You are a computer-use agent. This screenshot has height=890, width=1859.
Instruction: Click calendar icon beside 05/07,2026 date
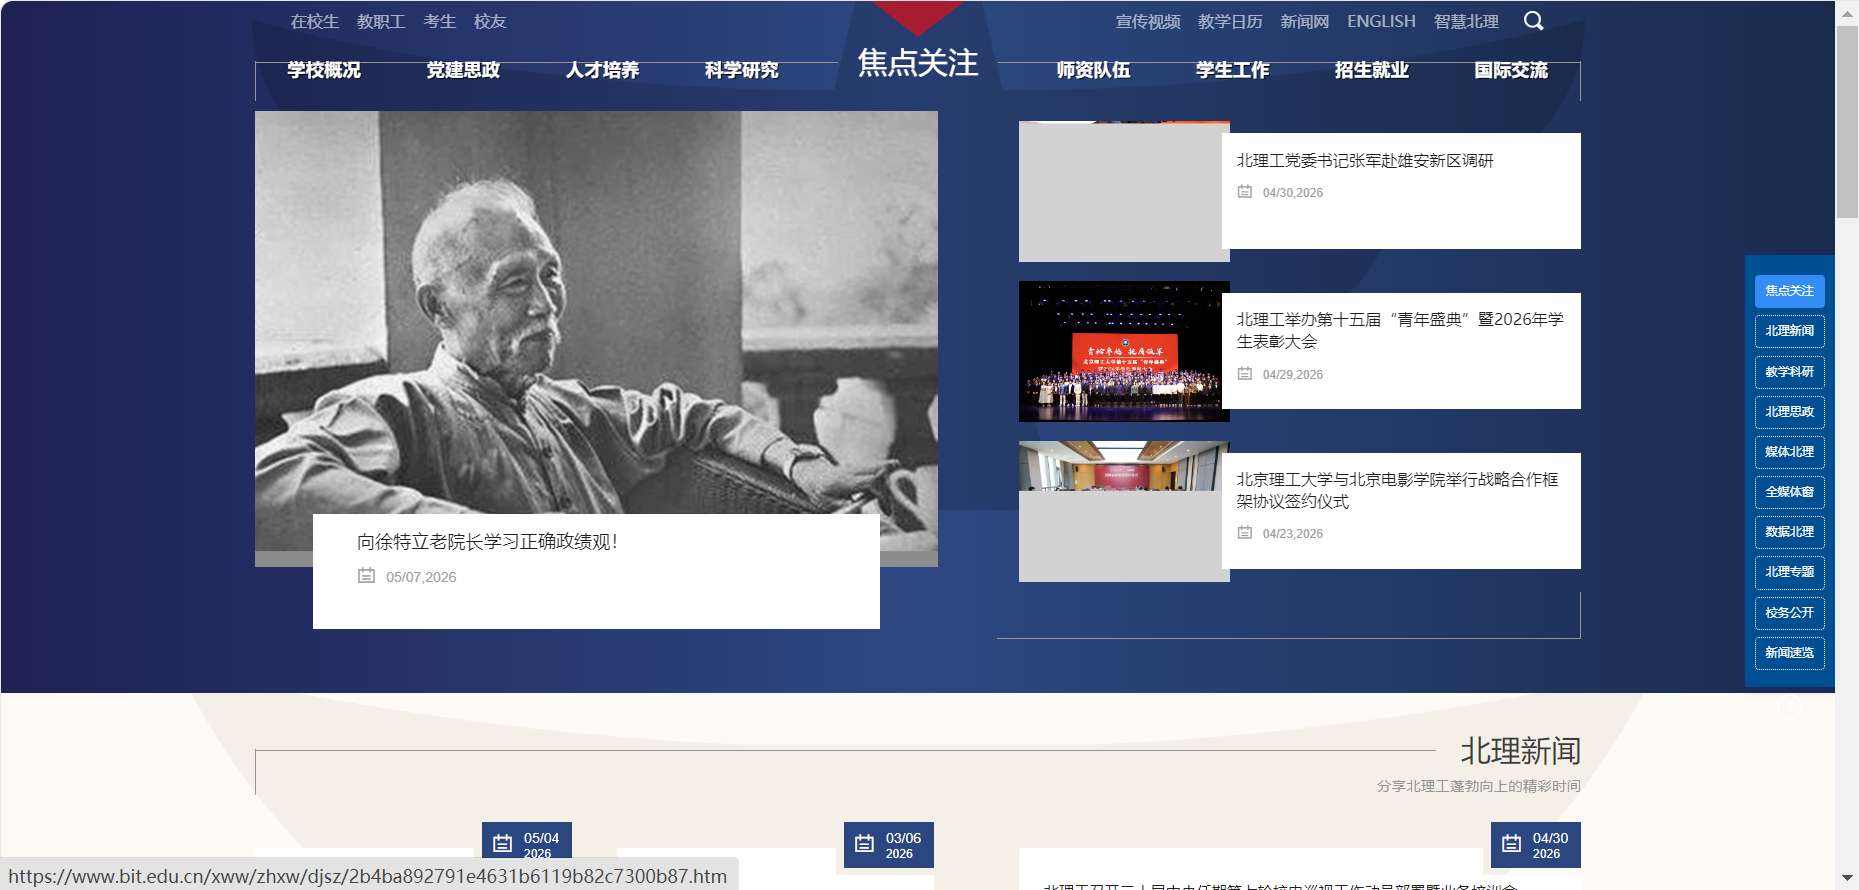point(366,576)
